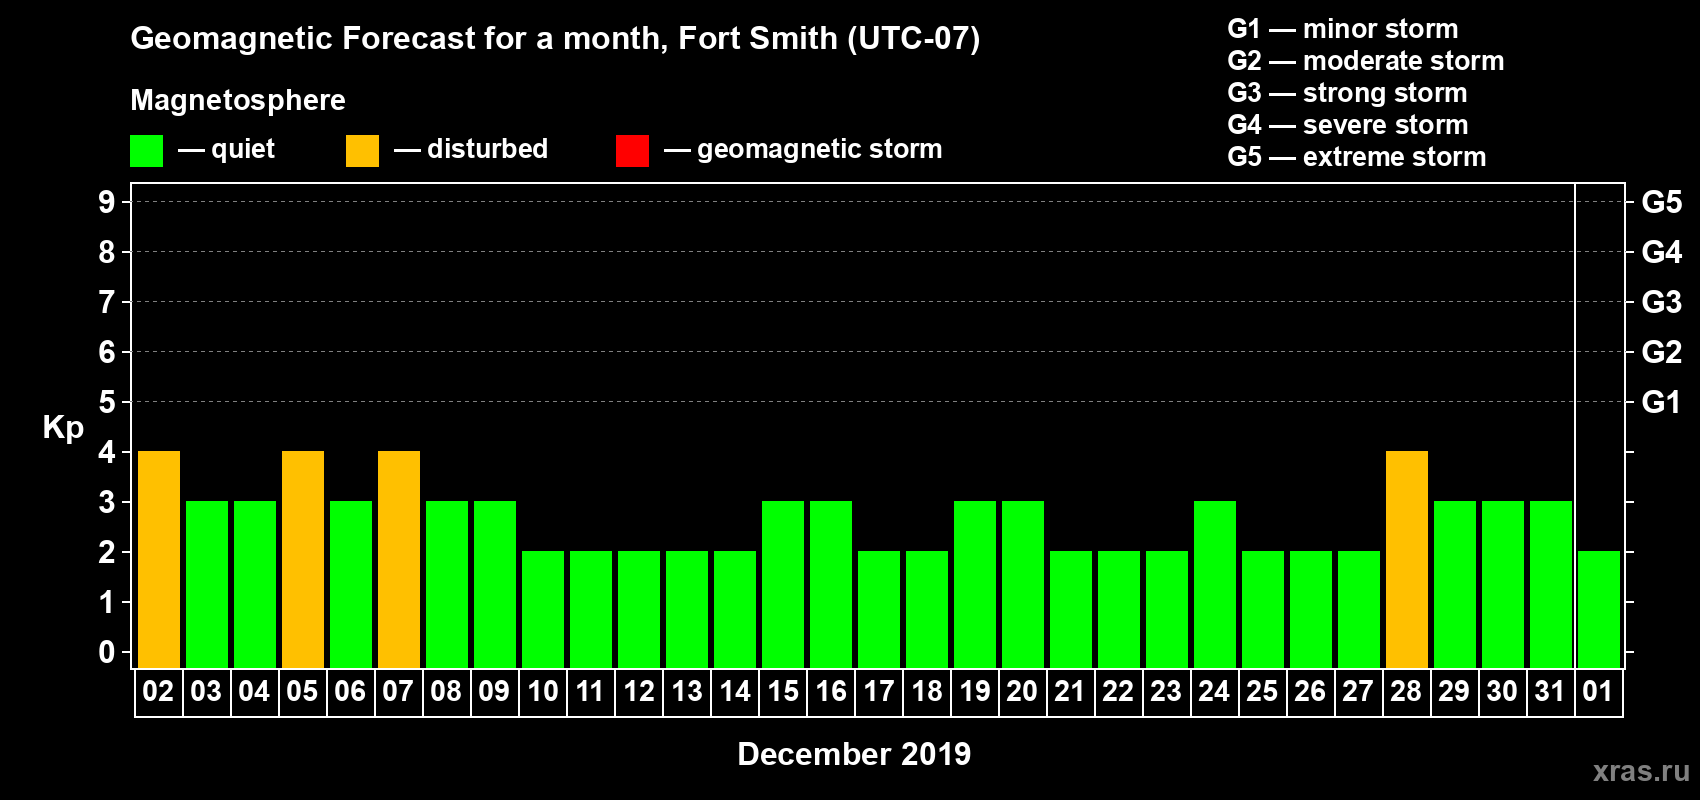Click the 'G3 — strong storm' legend text
The height and width of the screenshot is (800, 1700).
(1347, 93)
